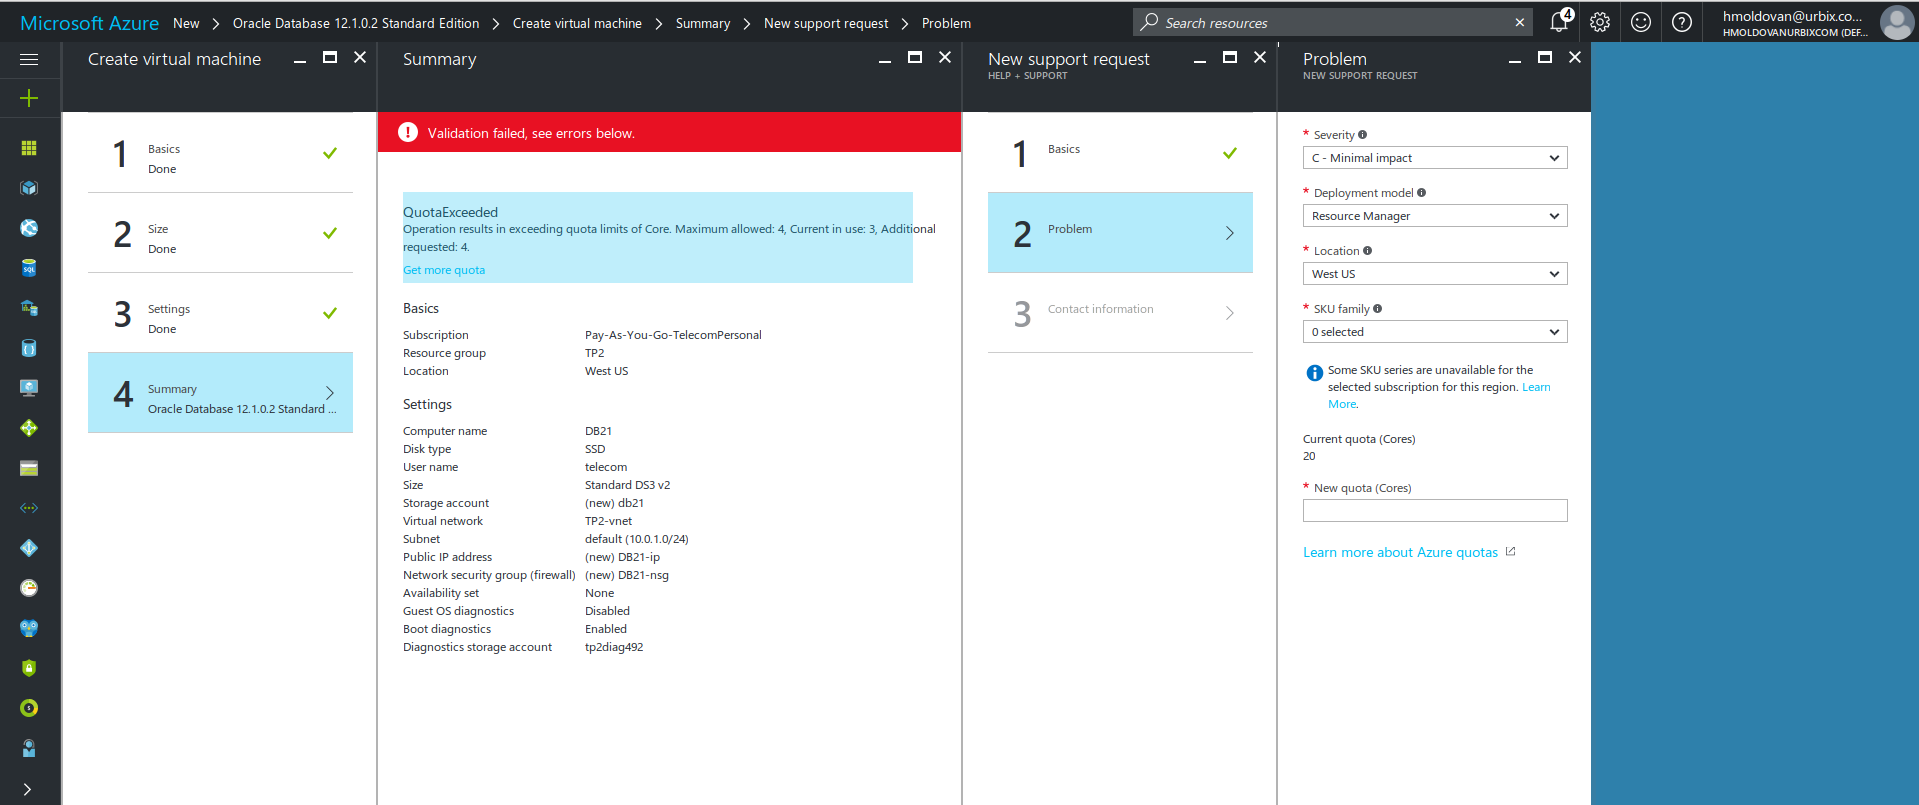Click the Get more quota link
Viewport: 1919px width, 805px height.
[444, 270]
